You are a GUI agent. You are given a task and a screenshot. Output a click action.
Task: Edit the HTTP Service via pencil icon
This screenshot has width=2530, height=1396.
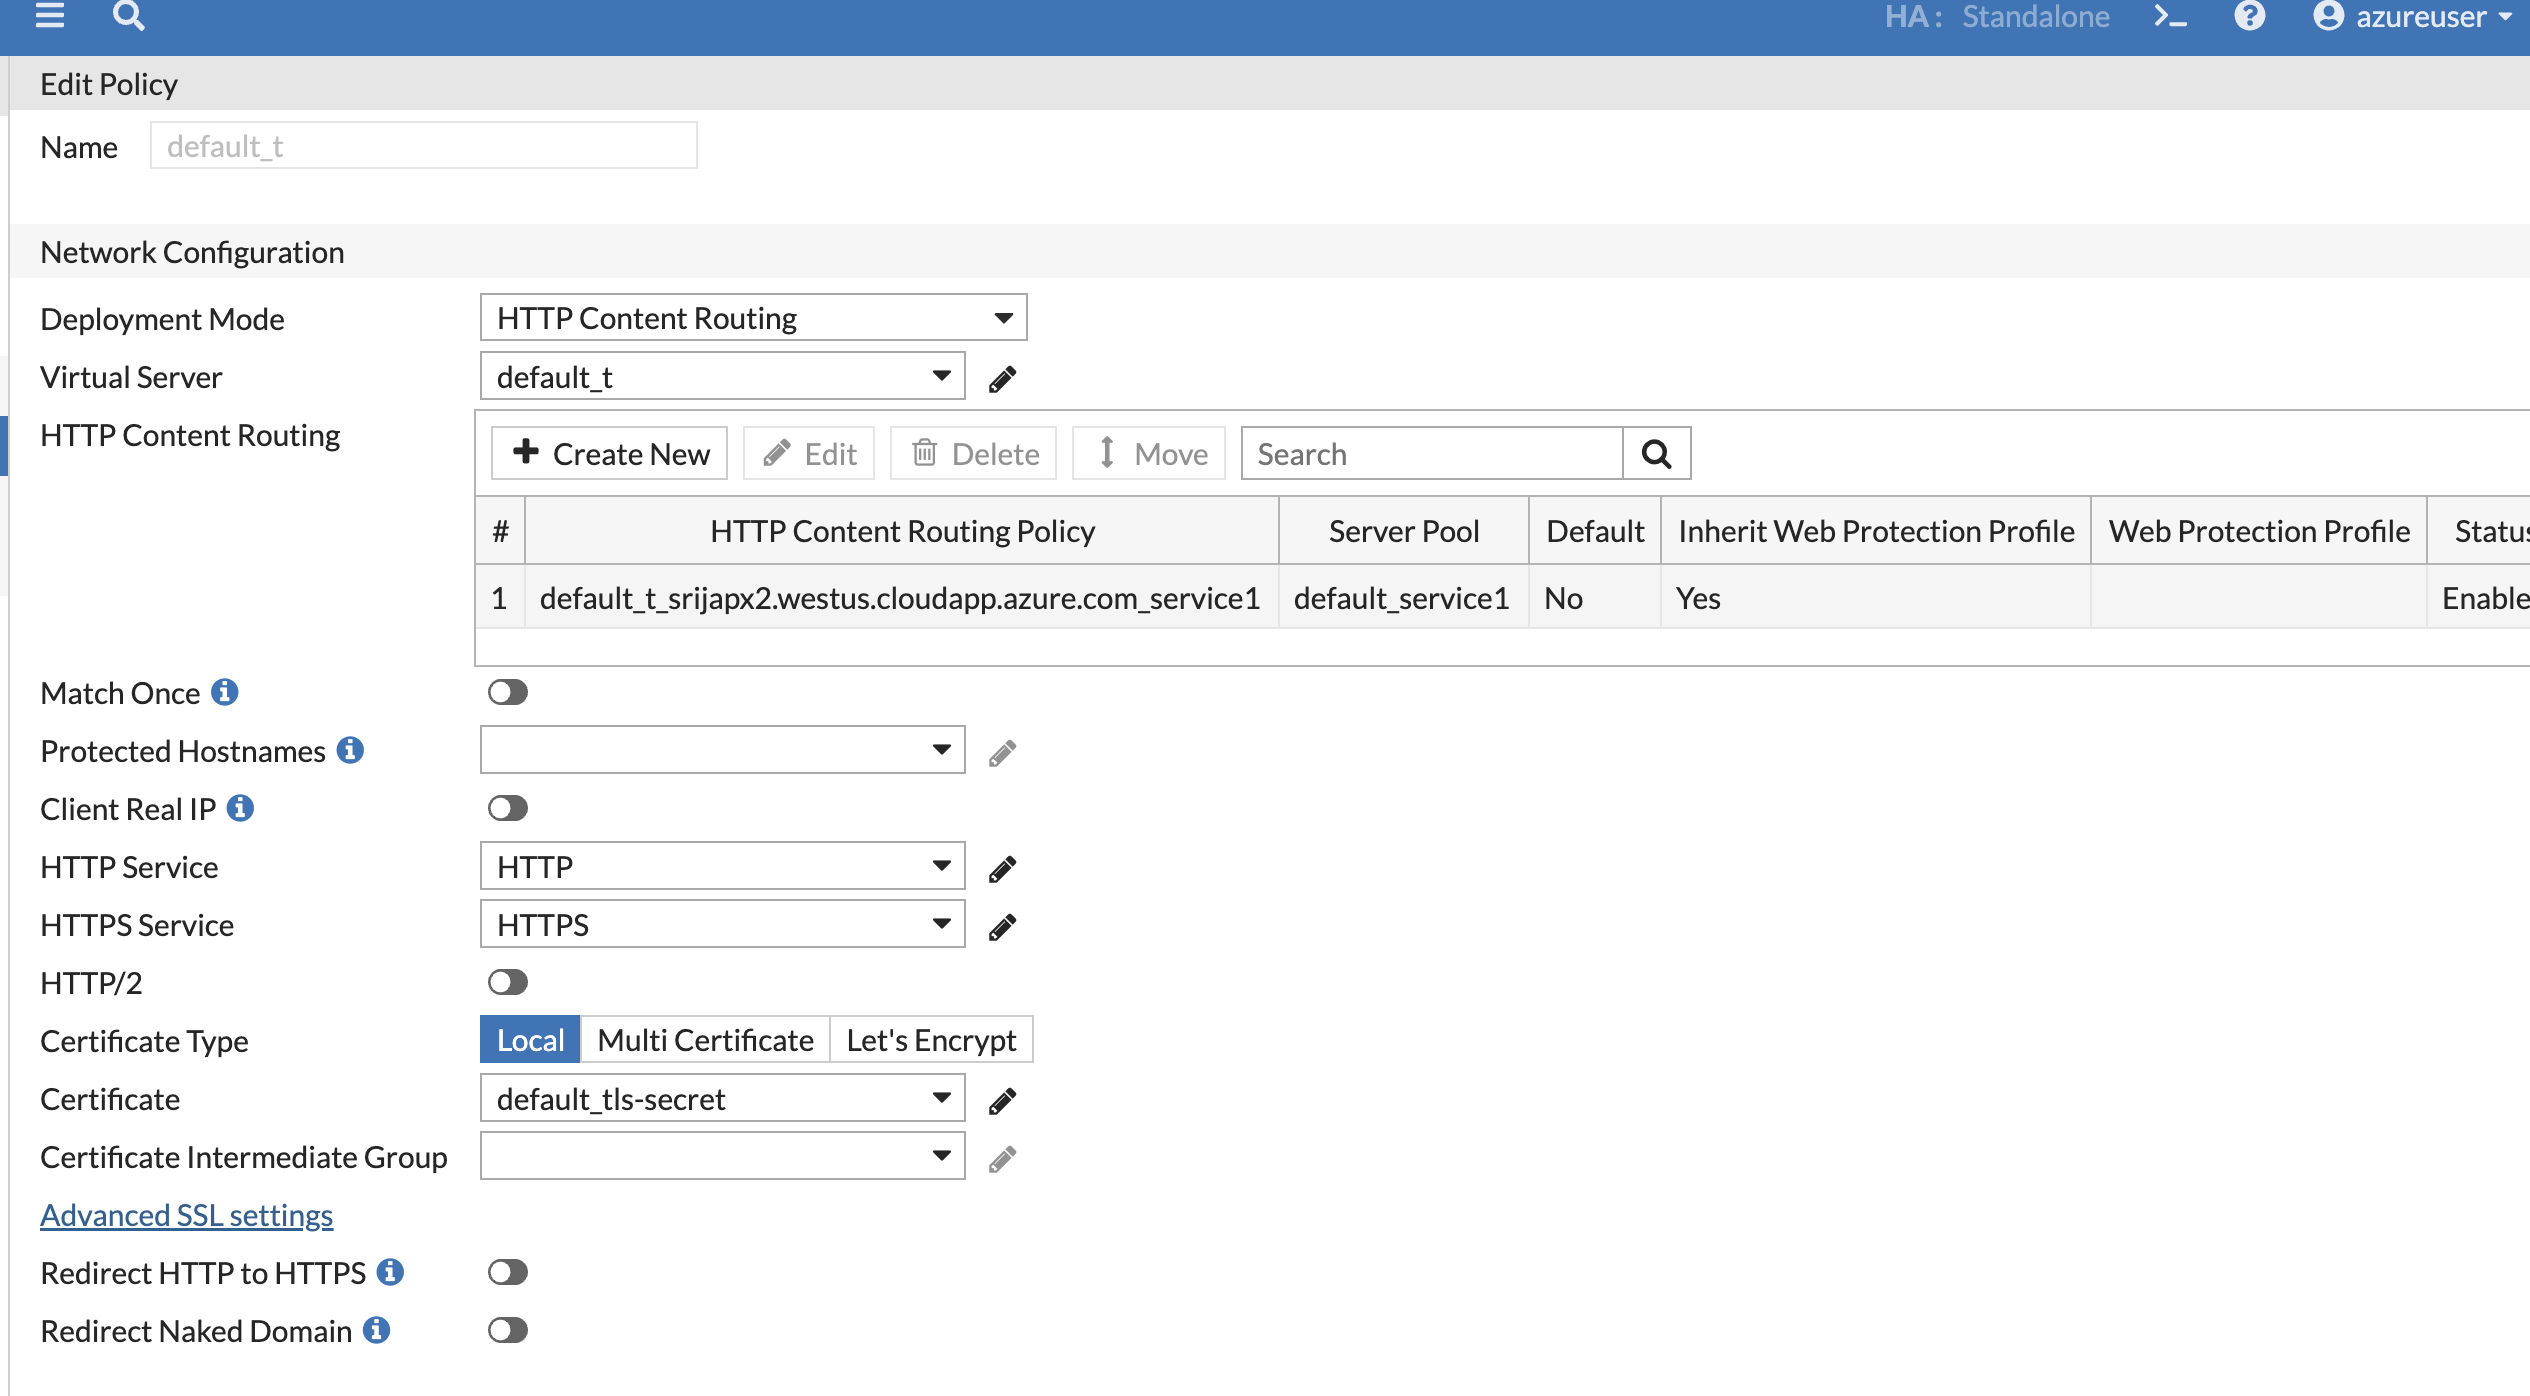click(x=1002, y=869)
